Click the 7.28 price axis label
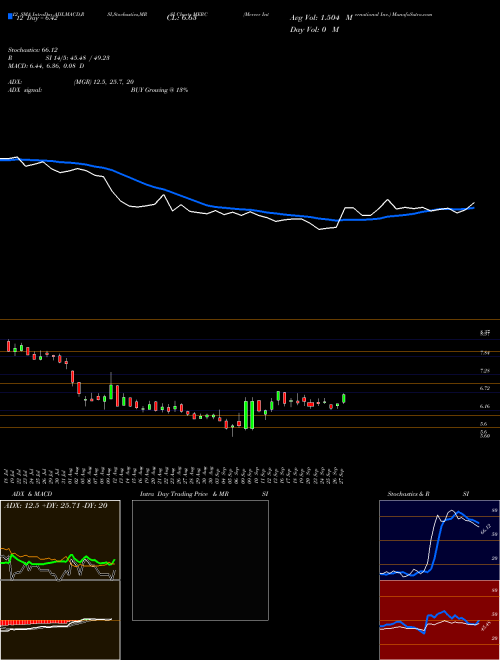The width and height of the screenshot is (500, 660). [x=485, y=371]
